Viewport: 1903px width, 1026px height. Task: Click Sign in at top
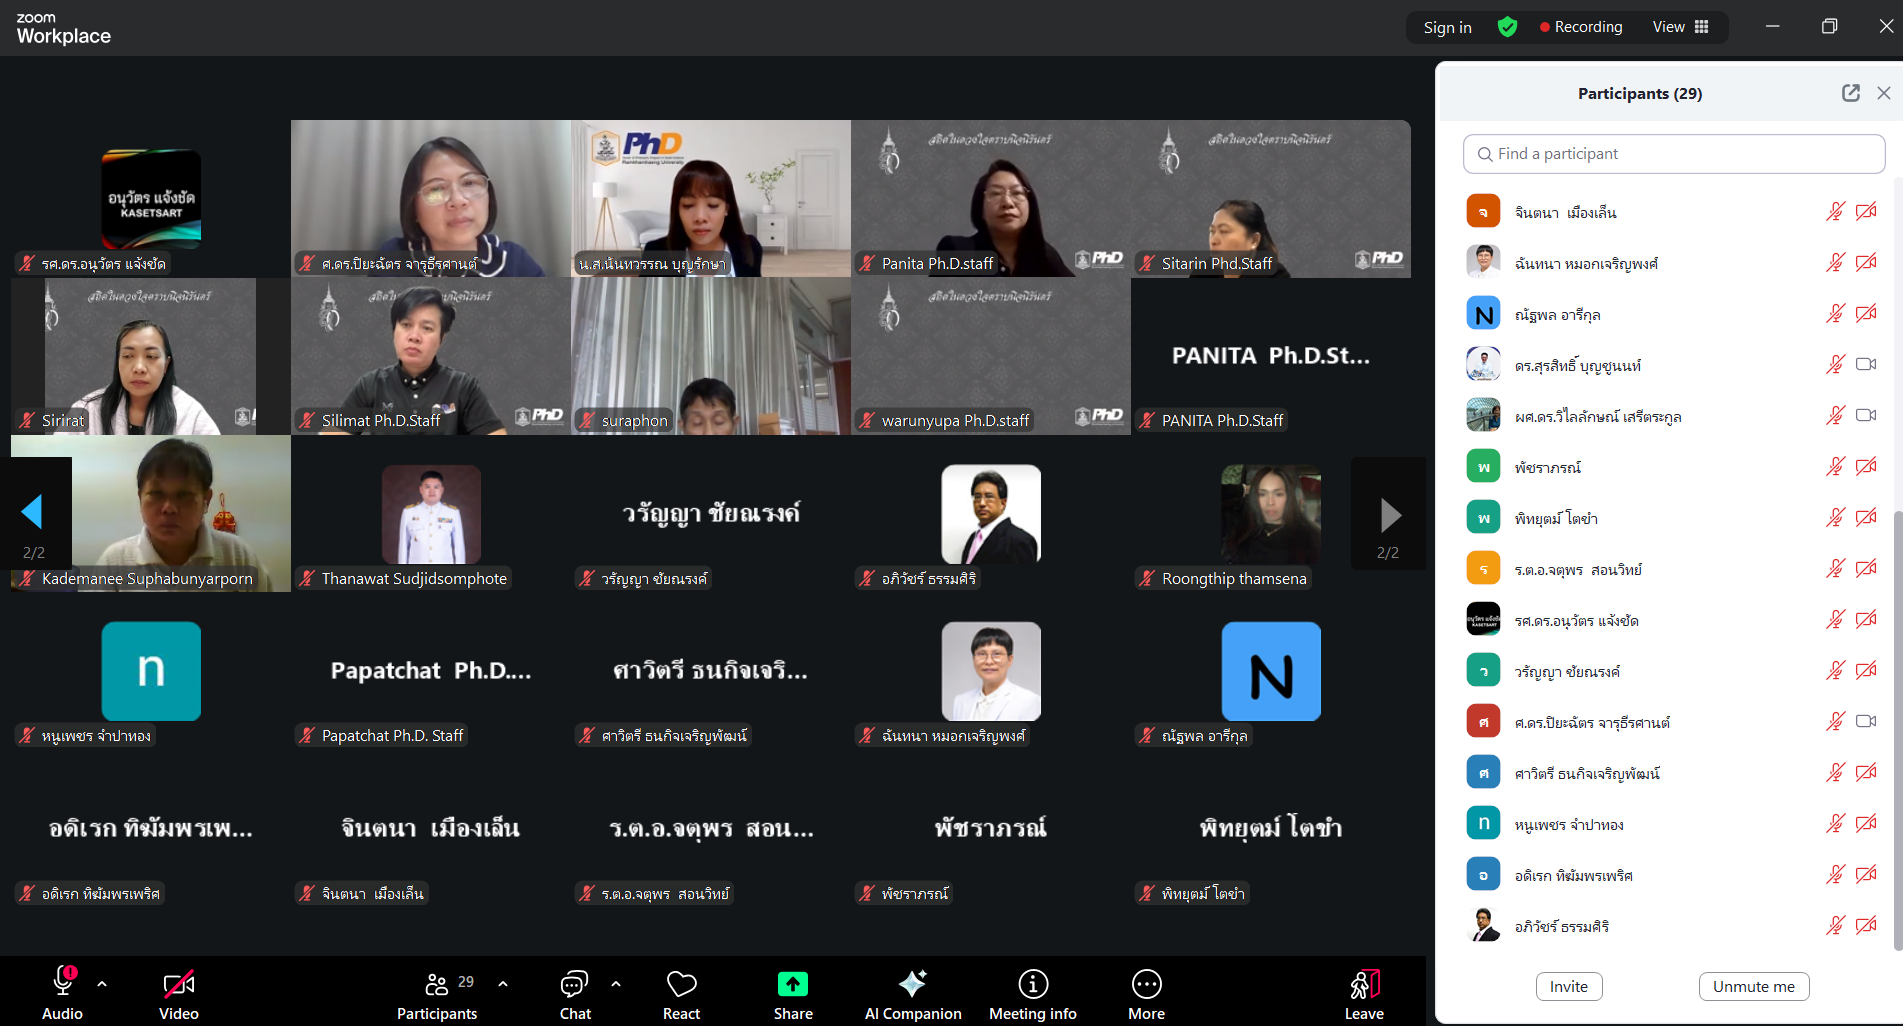tap(1447, 27)
